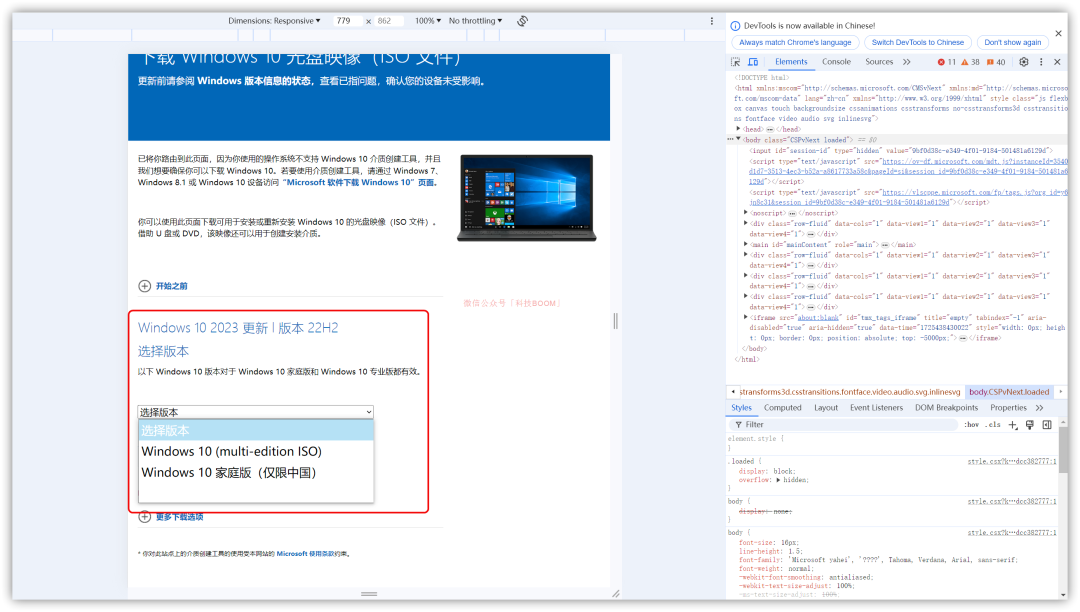Click the warning count triangle icon

tap(965, 62)
